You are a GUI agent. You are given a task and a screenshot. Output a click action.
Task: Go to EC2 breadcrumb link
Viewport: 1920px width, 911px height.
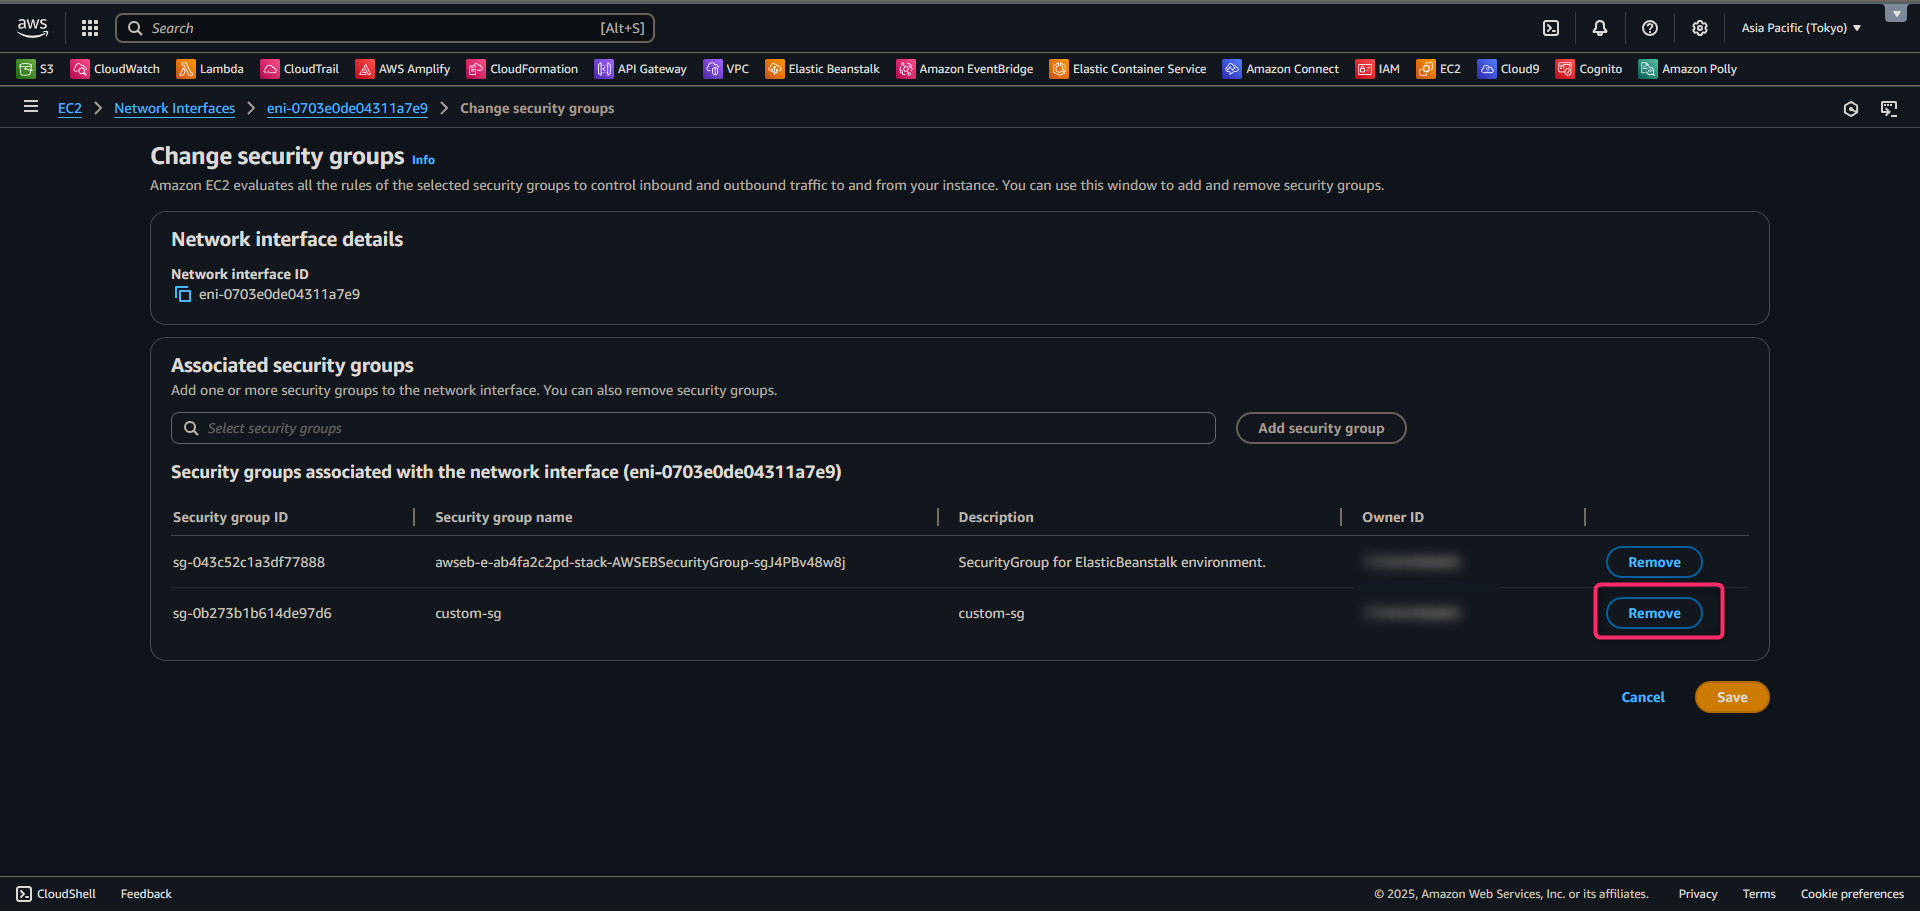click(x=70, y=108)
